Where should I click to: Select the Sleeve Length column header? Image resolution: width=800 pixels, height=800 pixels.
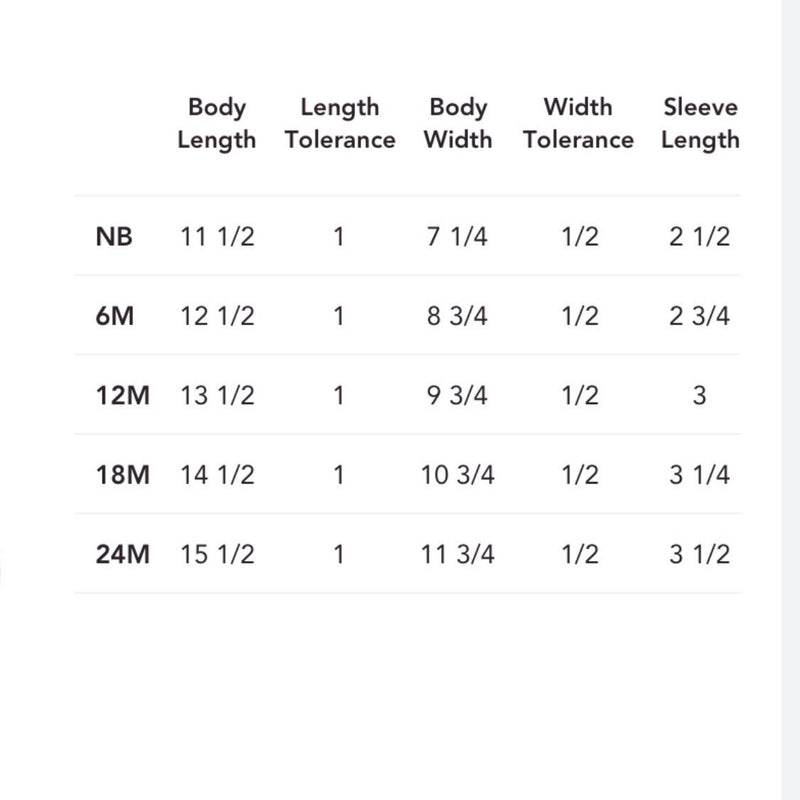click(700, 123)
